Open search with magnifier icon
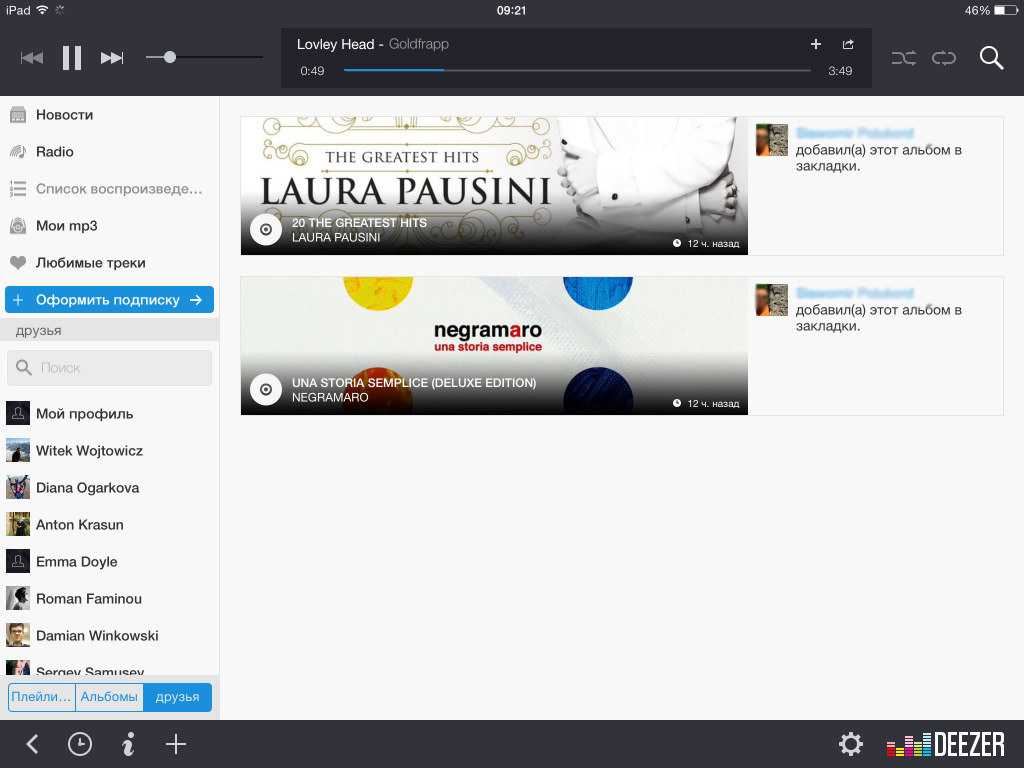 [991, 58]
